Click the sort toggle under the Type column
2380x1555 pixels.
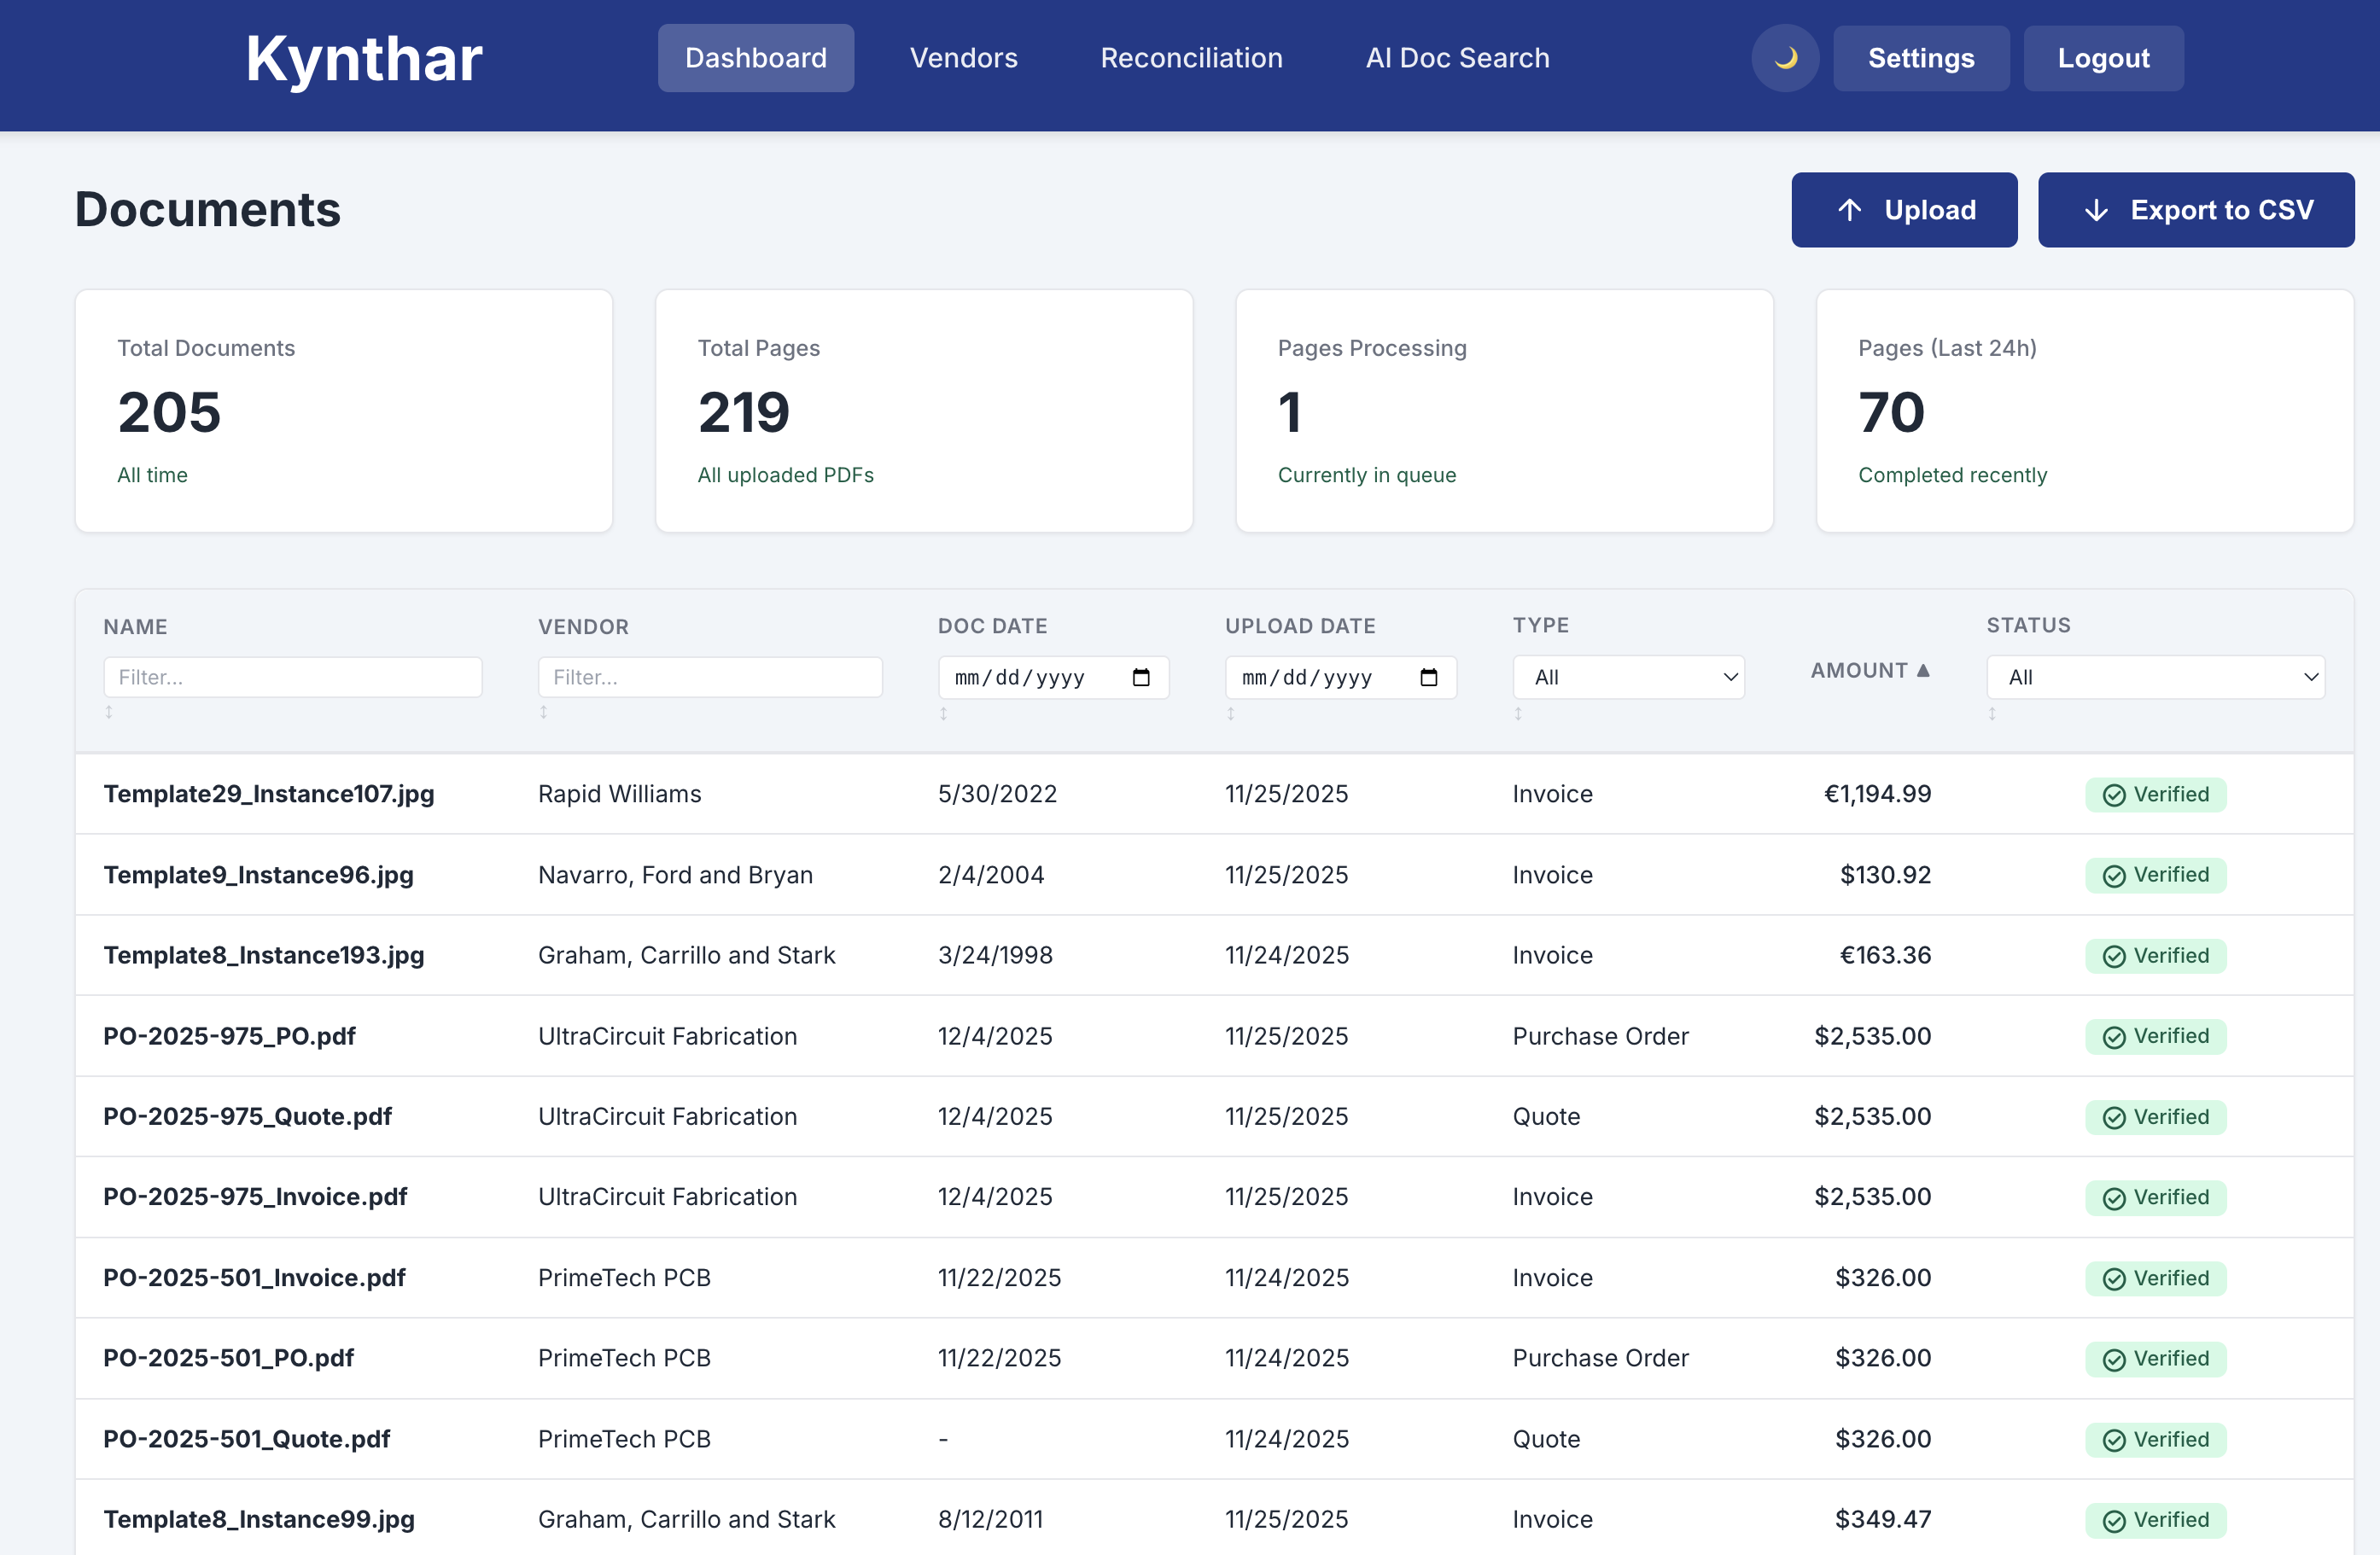click(x=1519, y=713)
